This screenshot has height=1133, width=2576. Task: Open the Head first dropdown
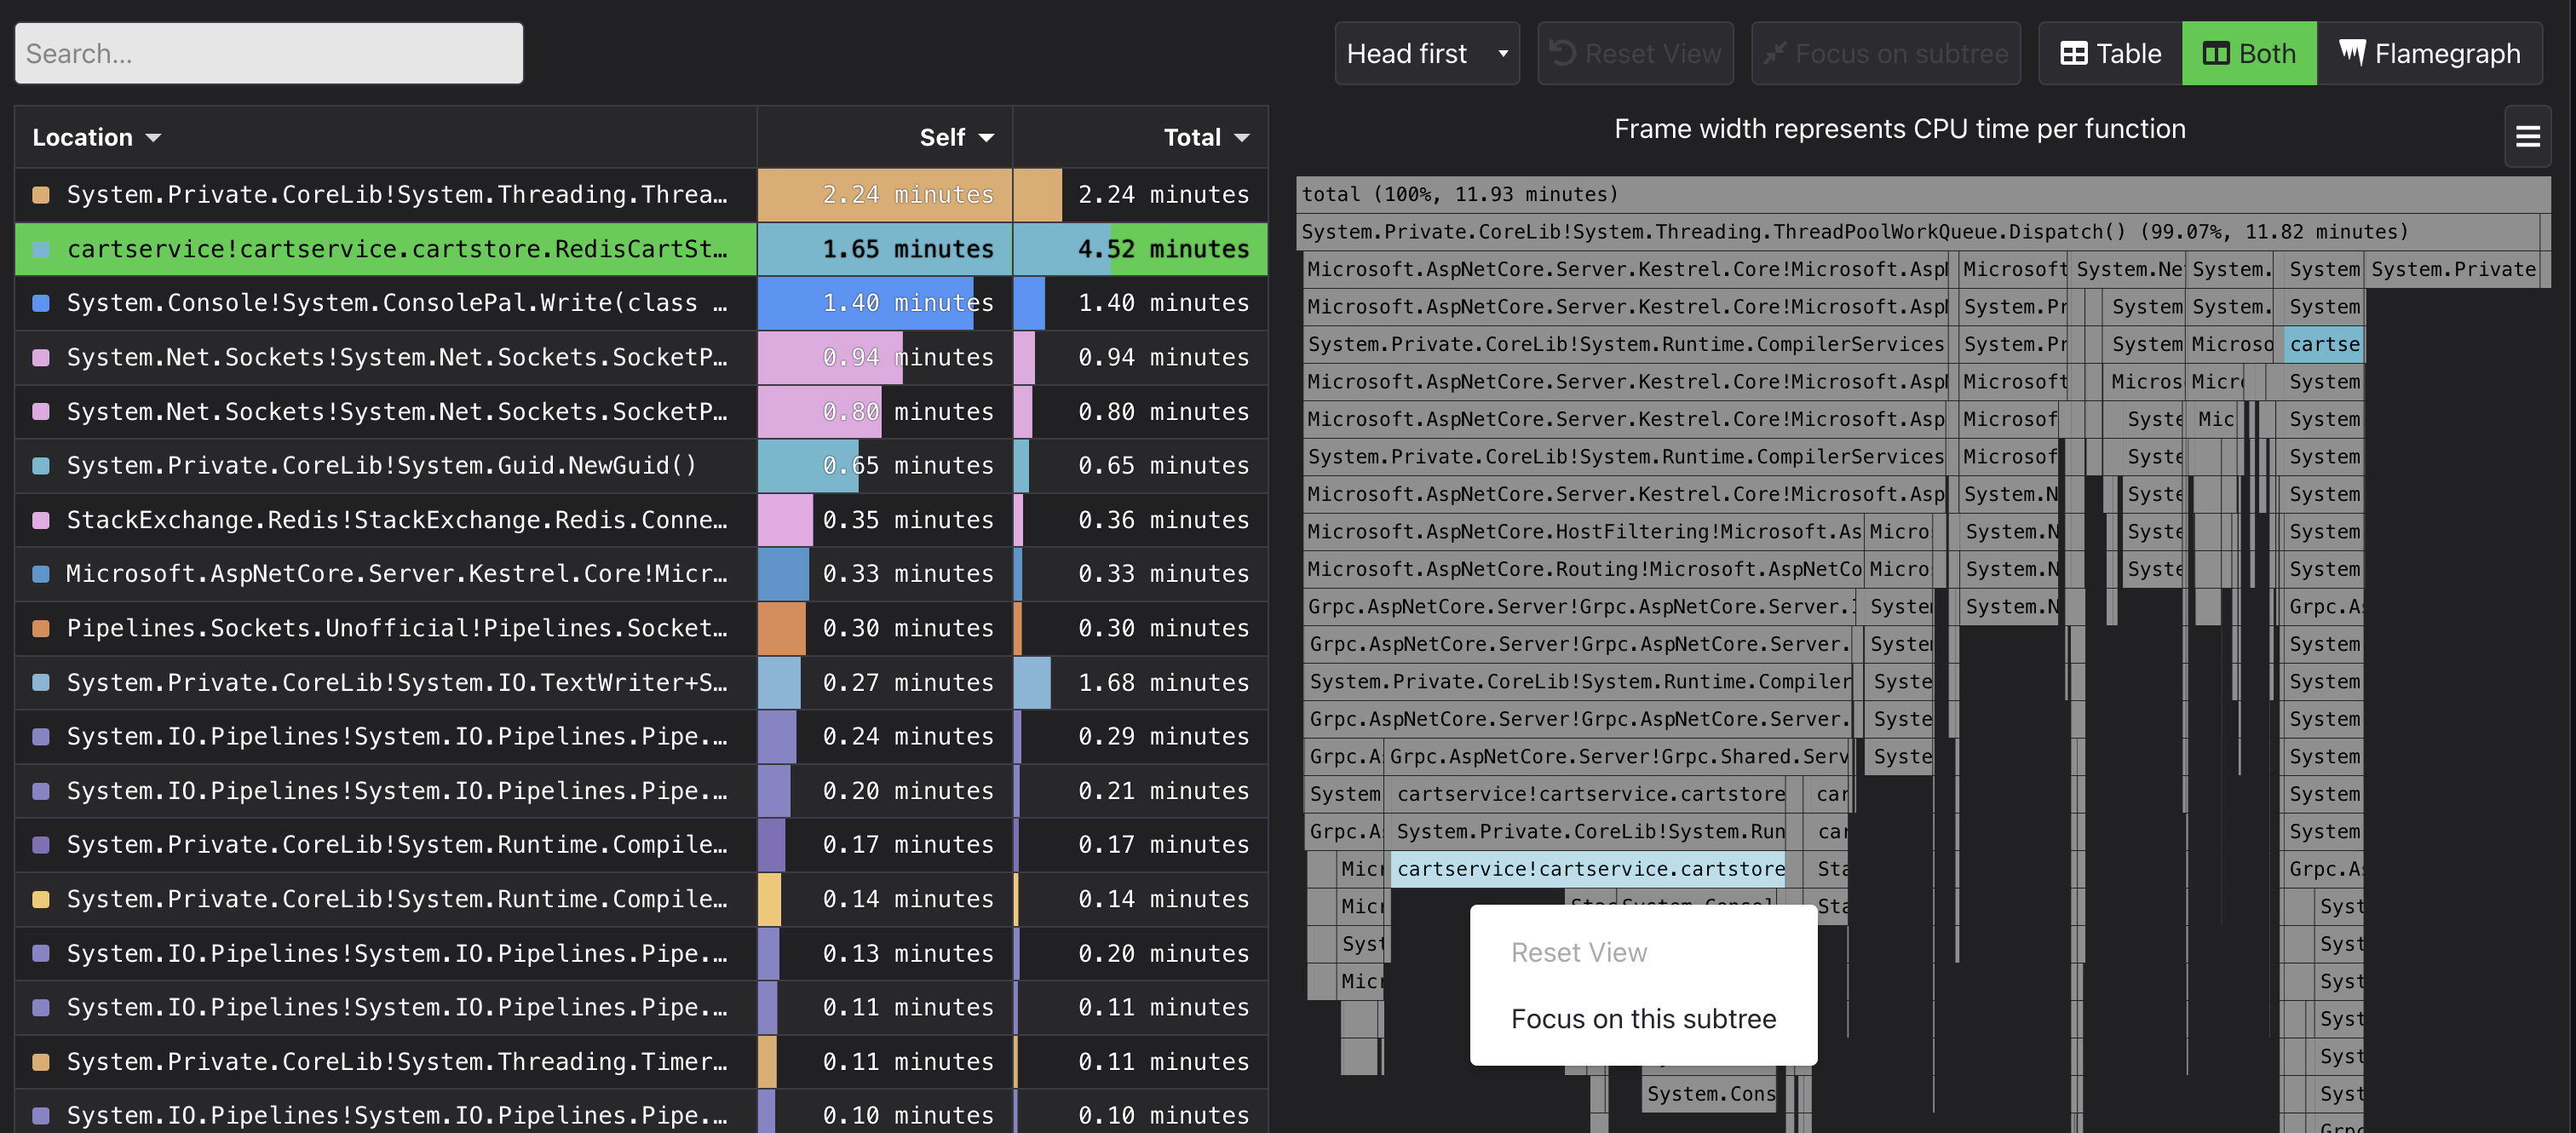coord(1427,53)
